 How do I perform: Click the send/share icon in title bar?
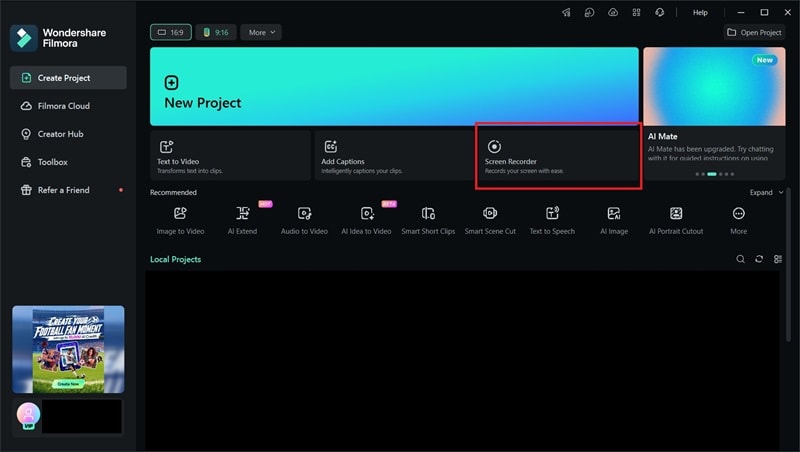(x=566, y=12)
